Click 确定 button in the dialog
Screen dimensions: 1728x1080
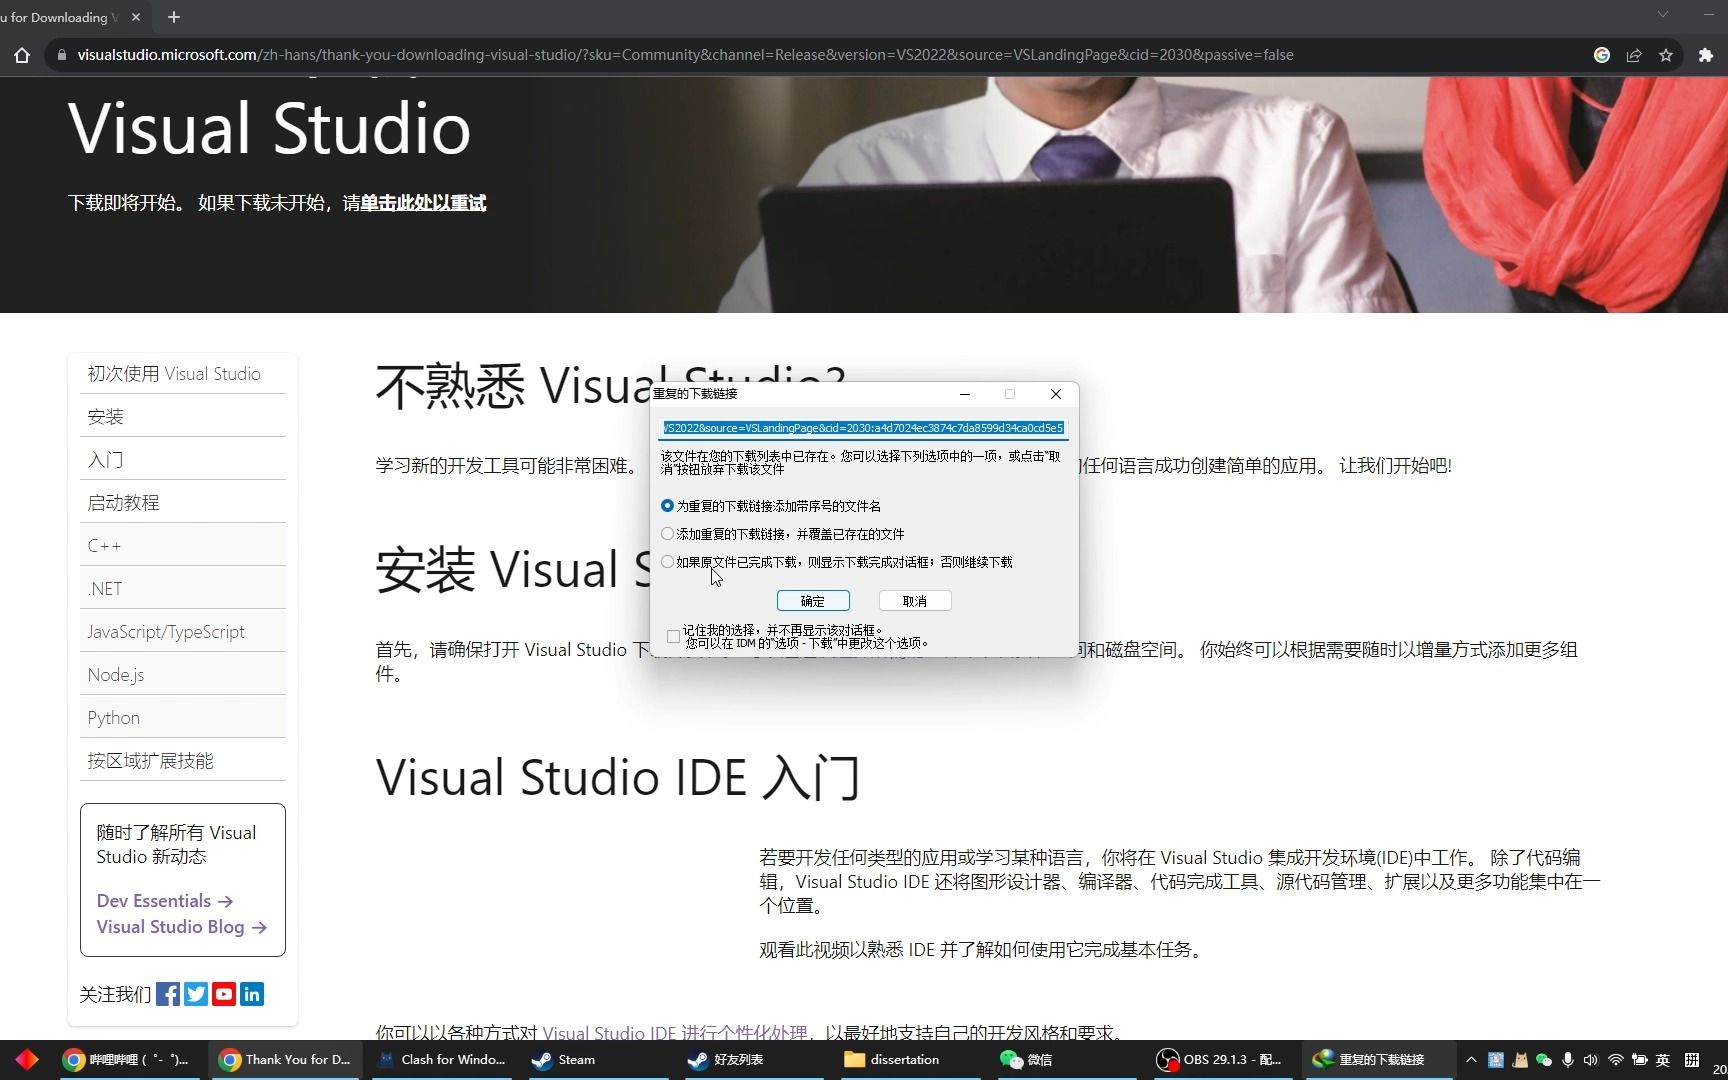coord(813,601)
